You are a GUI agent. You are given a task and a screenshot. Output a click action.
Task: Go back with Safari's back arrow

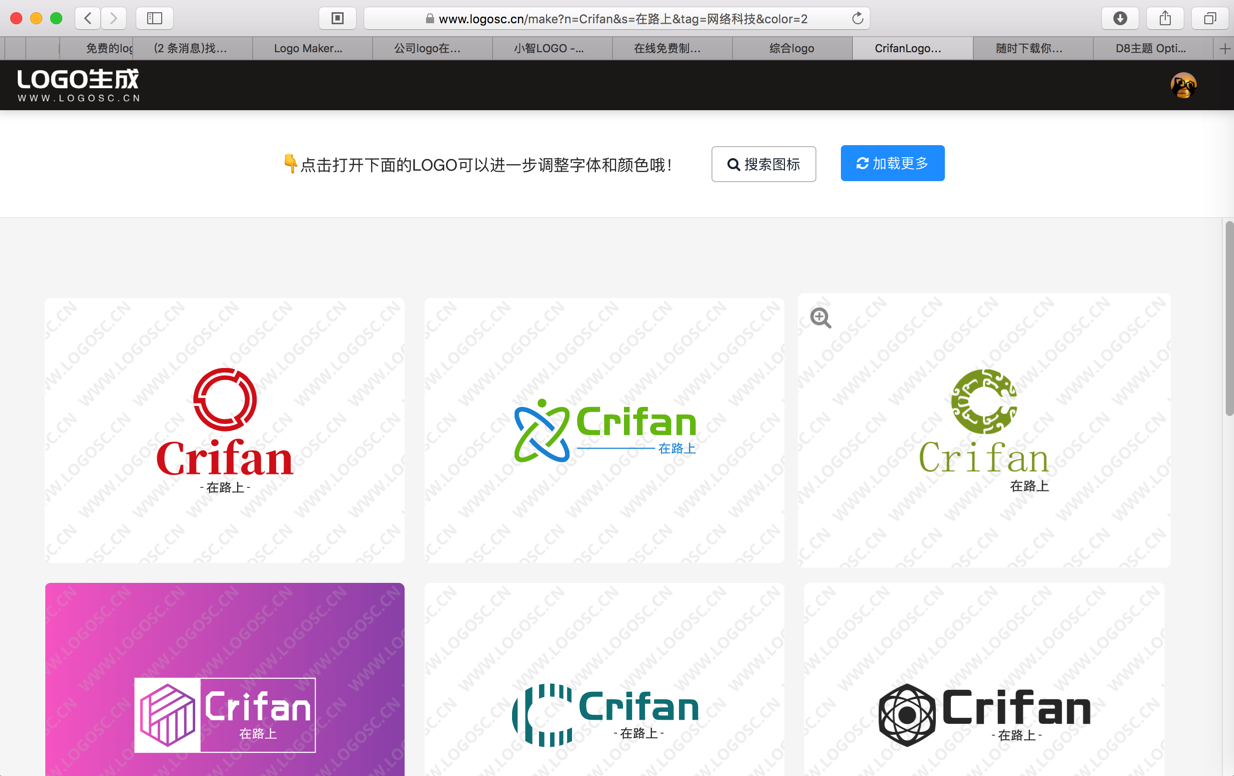coord(88,18)
